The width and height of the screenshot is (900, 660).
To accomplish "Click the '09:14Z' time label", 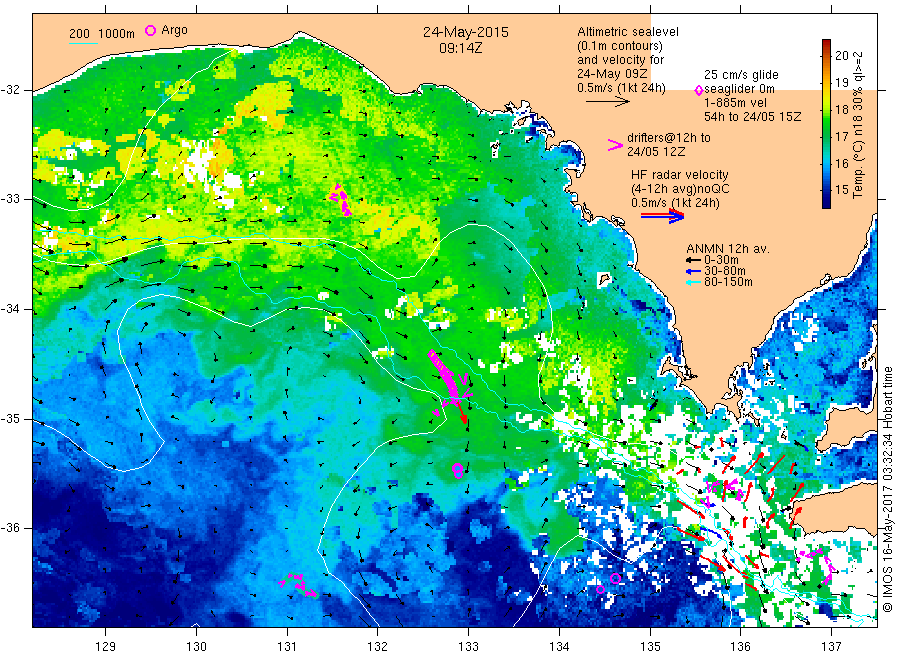I will (x=461, y=48).
